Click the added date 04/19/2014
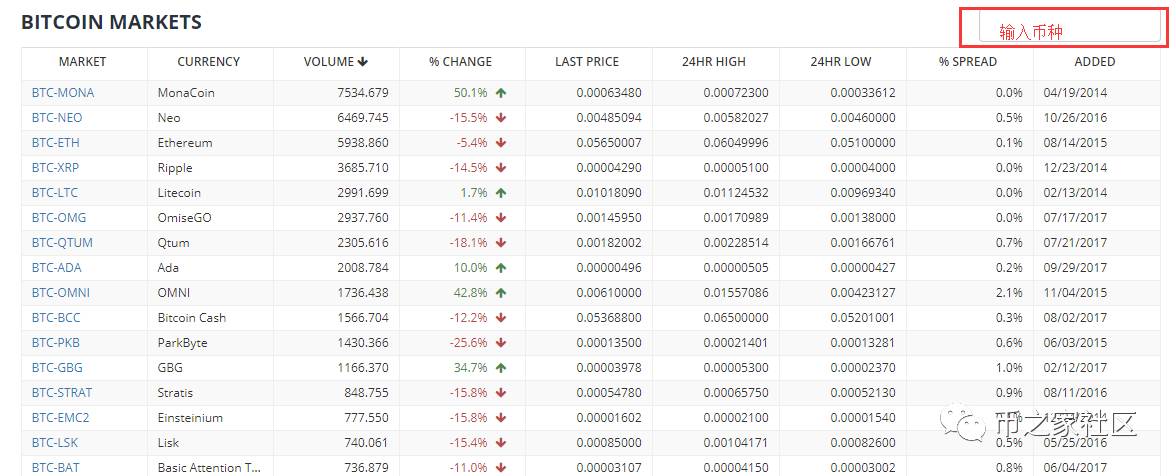The image size is (1176, 476). click(x=1075, y=93)
